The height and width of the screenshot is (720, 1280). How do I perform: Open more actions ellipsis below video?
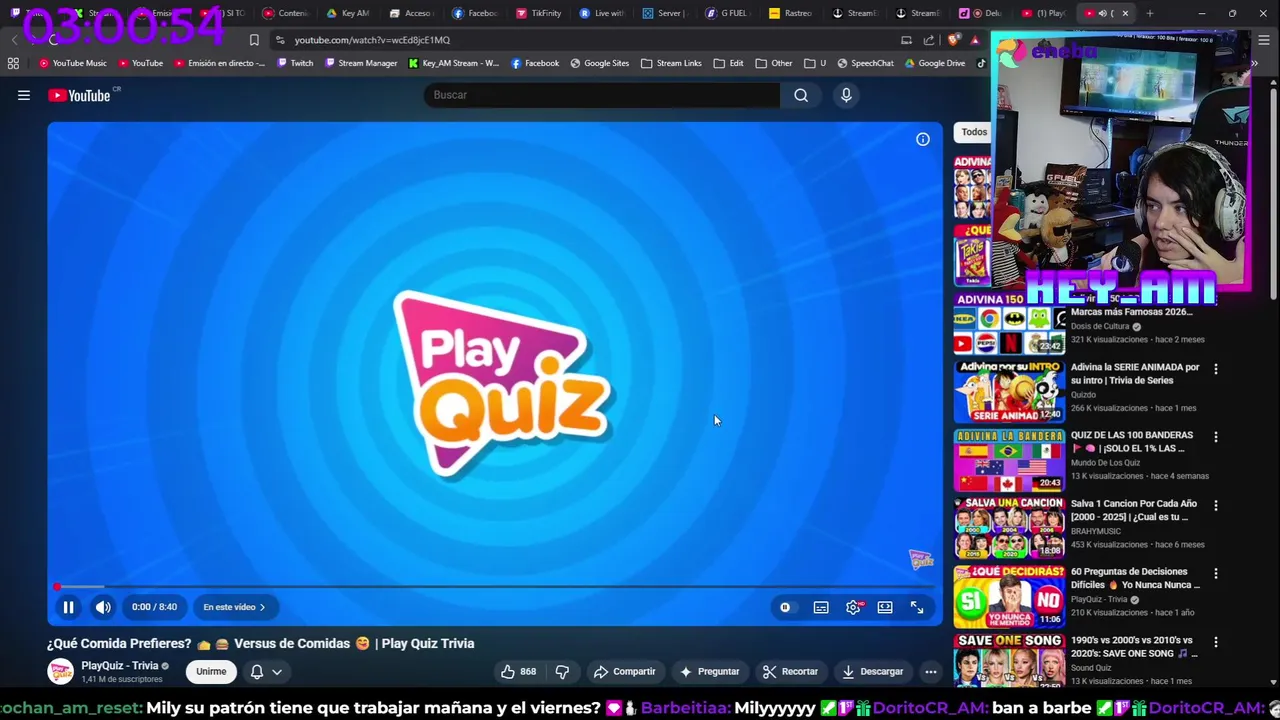click(931, 672)
